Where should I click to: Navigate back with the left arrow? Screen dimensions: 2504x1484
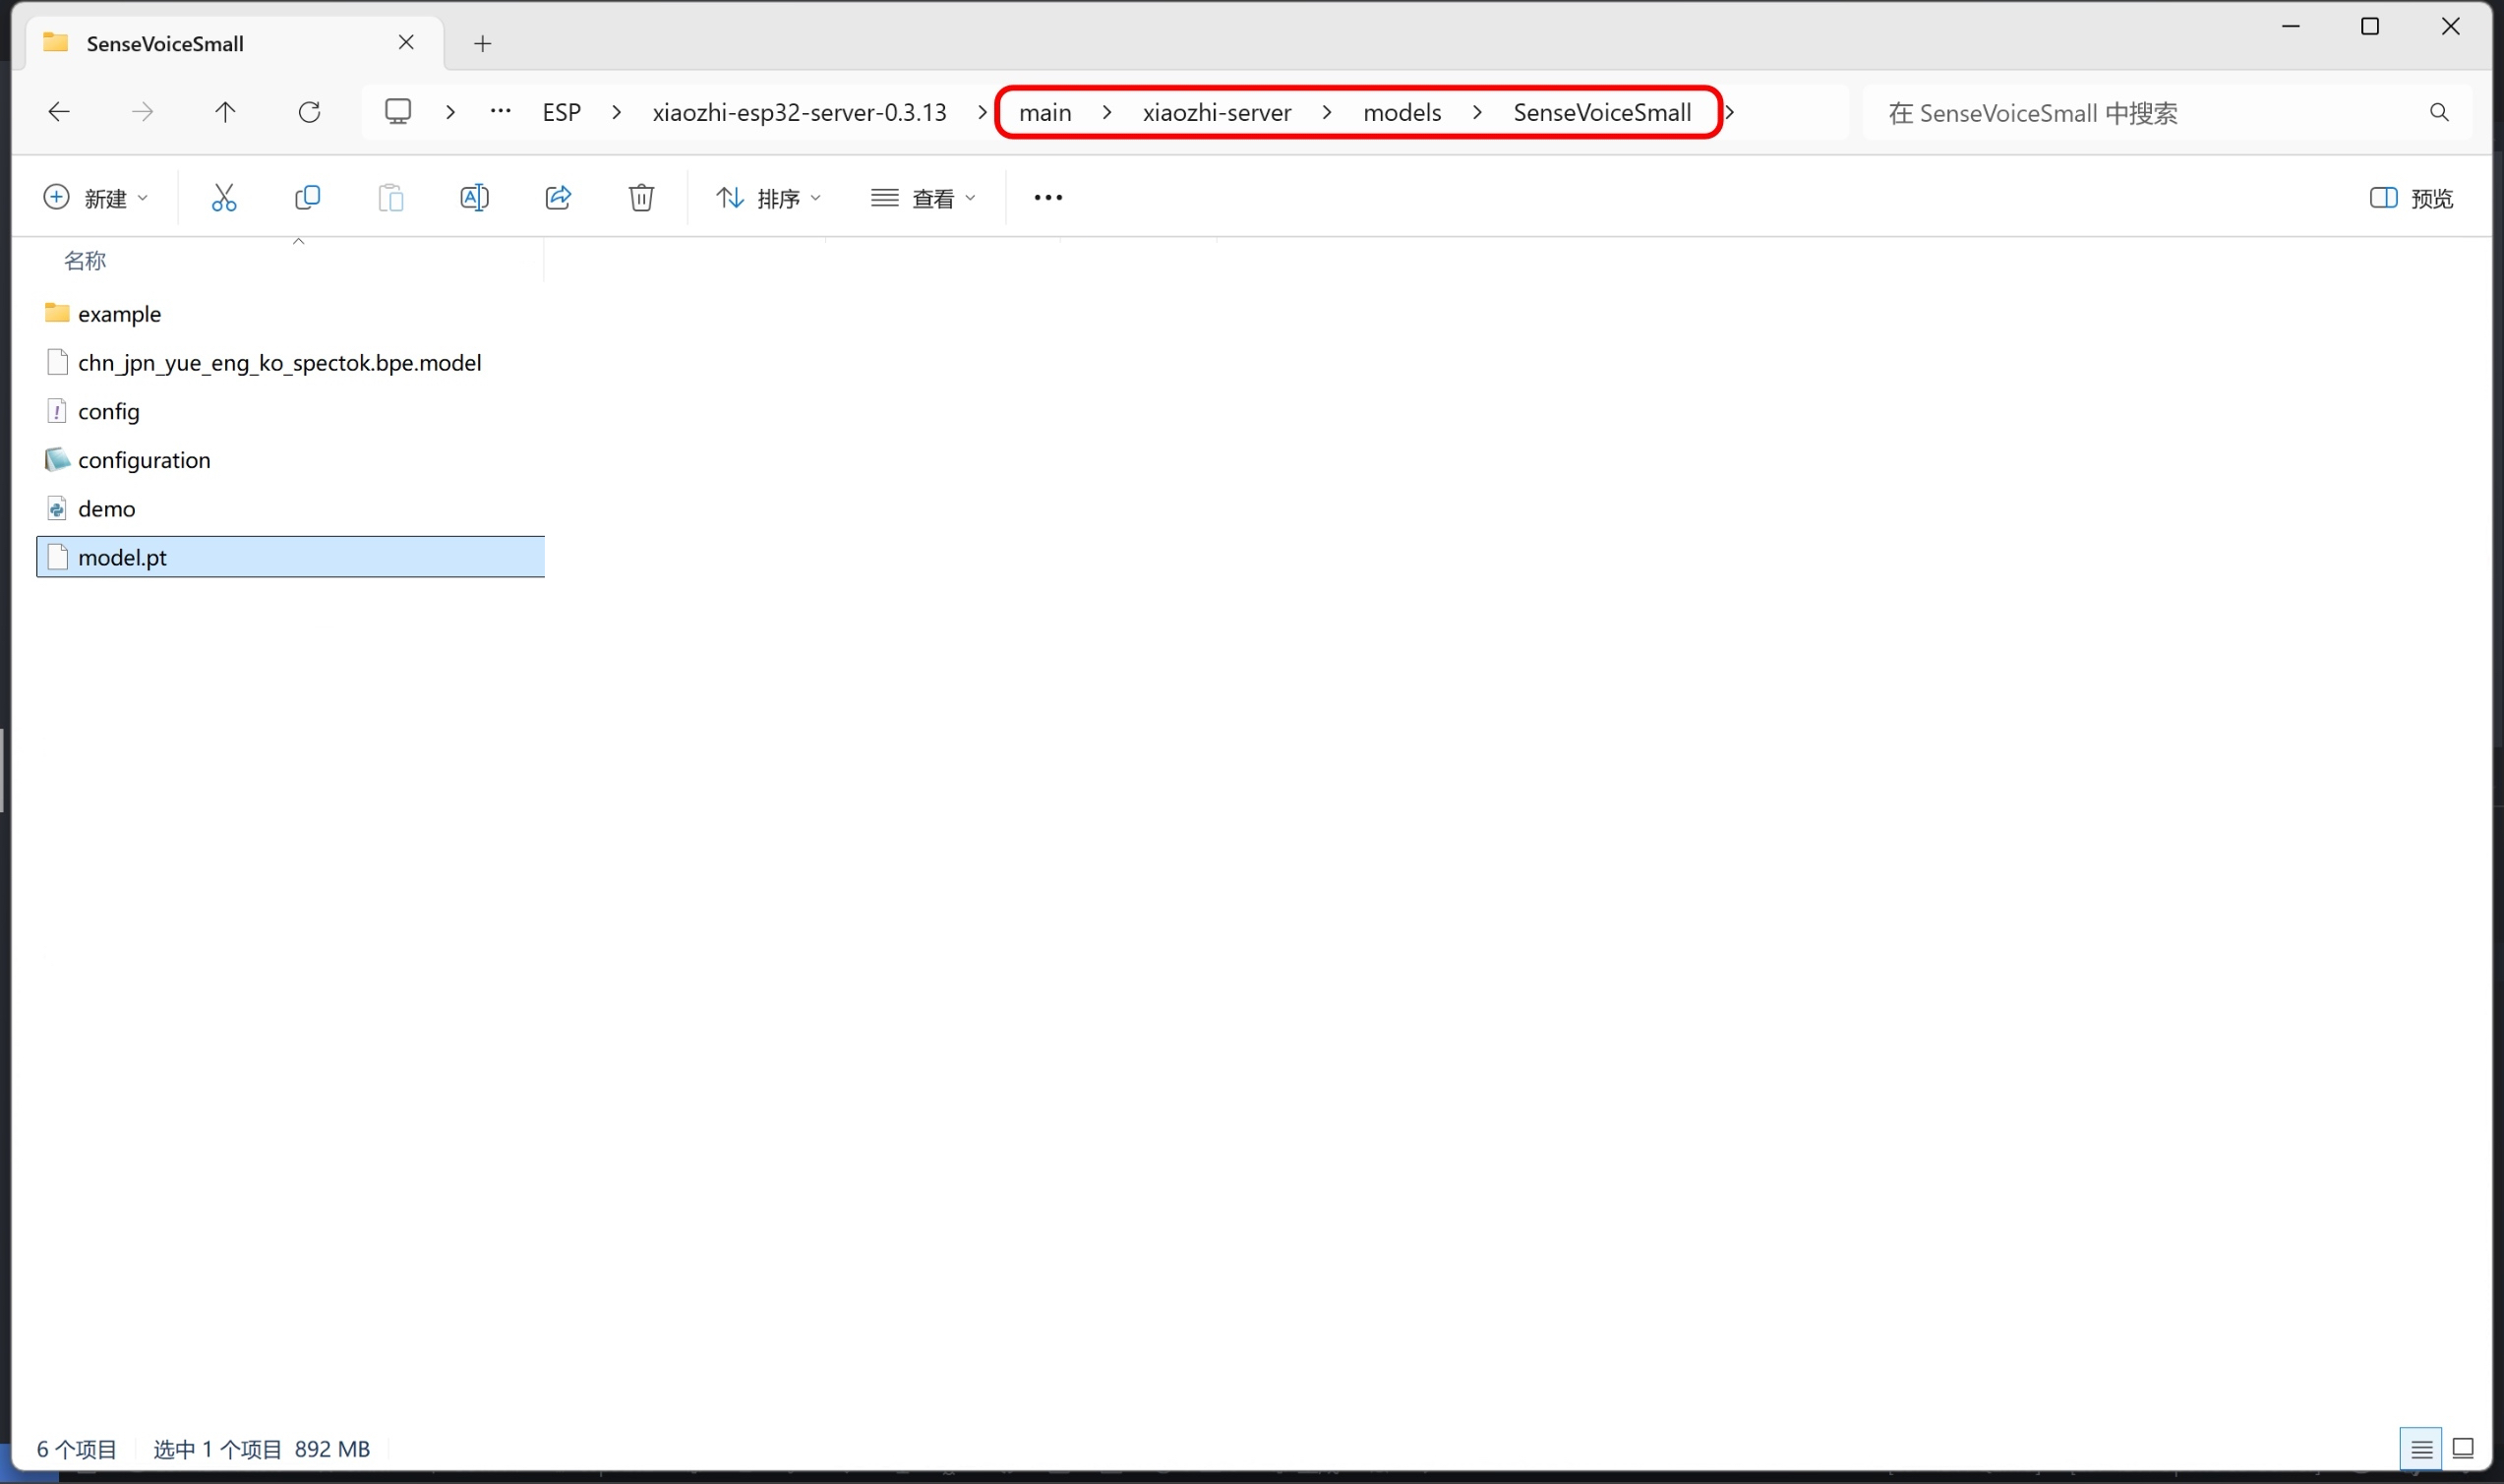coord(59,112)
